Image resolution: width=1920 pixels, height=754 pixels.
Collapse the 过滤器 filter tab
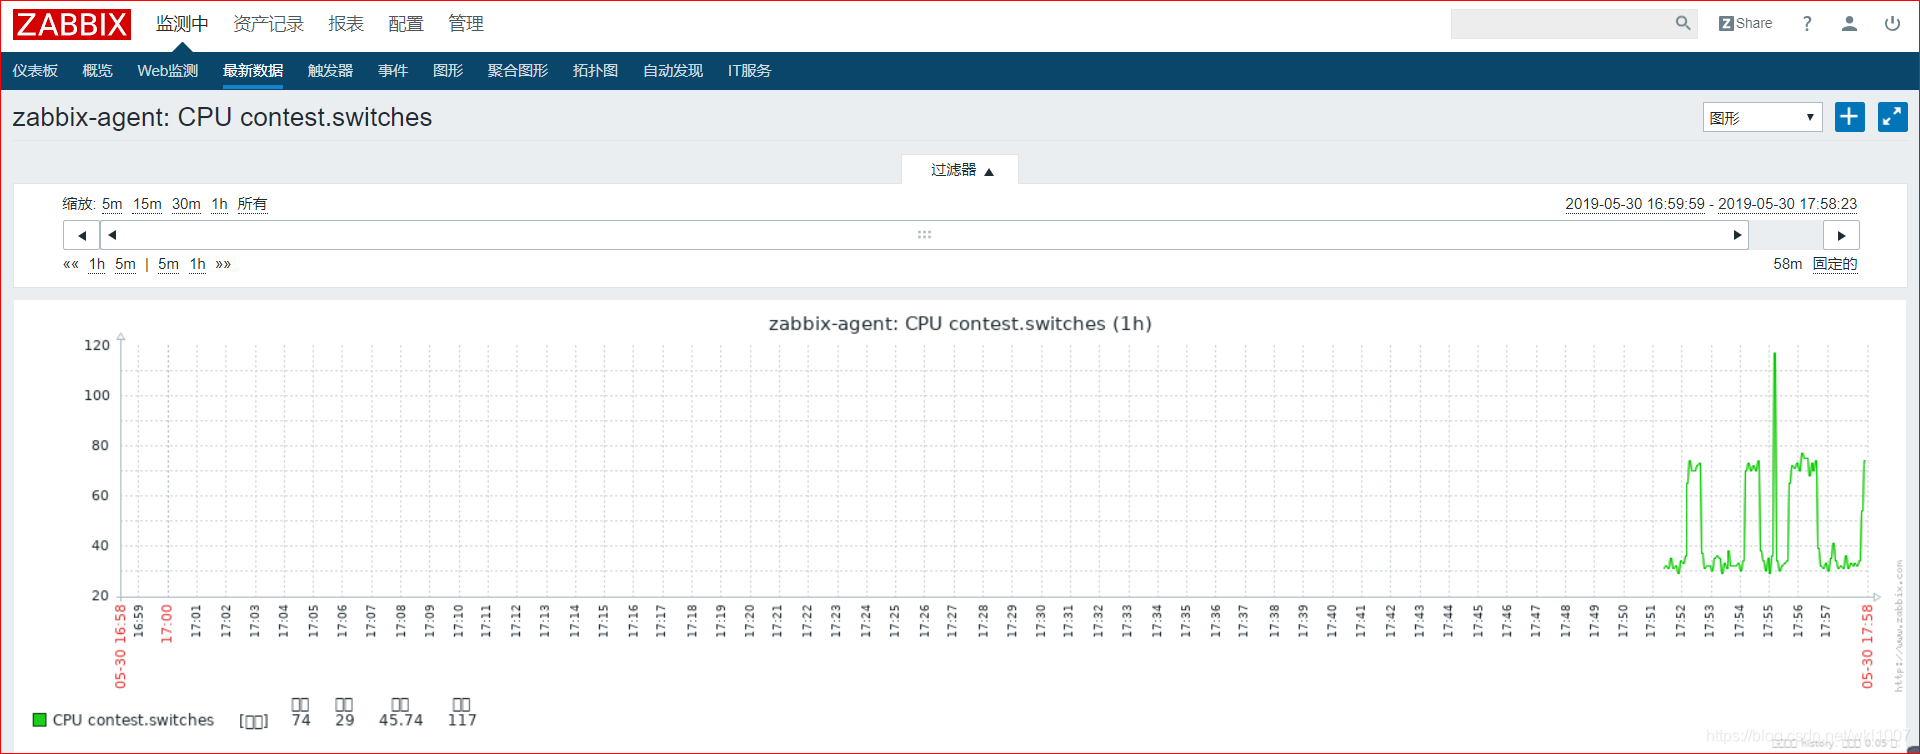(960, 170)
